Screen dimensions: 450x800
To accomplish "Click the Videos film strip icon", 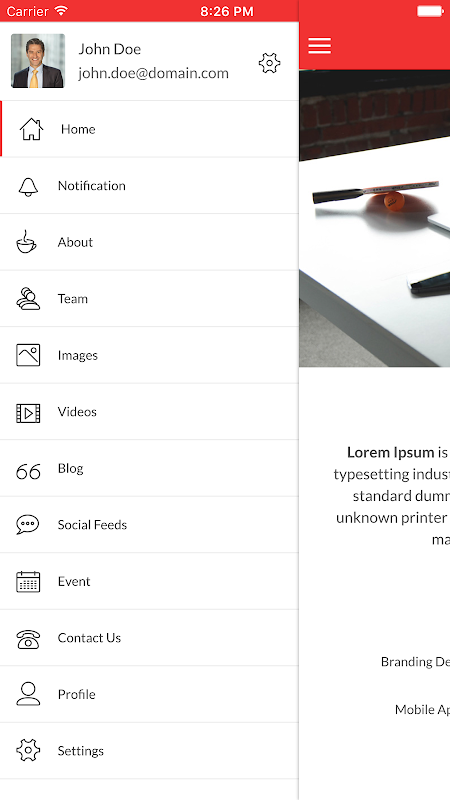I will pos(28,412).
